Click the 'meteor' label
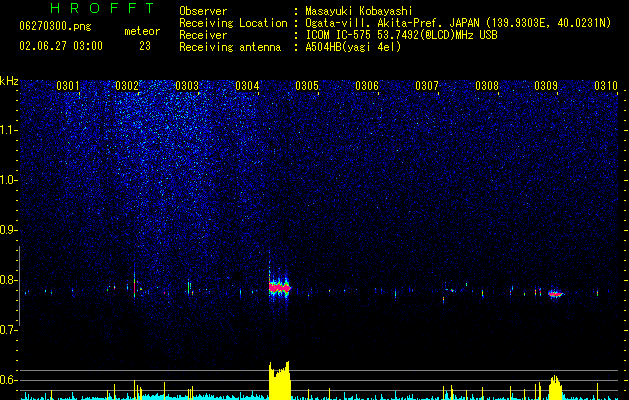This screenshot has width=629, height=400. 142,31
